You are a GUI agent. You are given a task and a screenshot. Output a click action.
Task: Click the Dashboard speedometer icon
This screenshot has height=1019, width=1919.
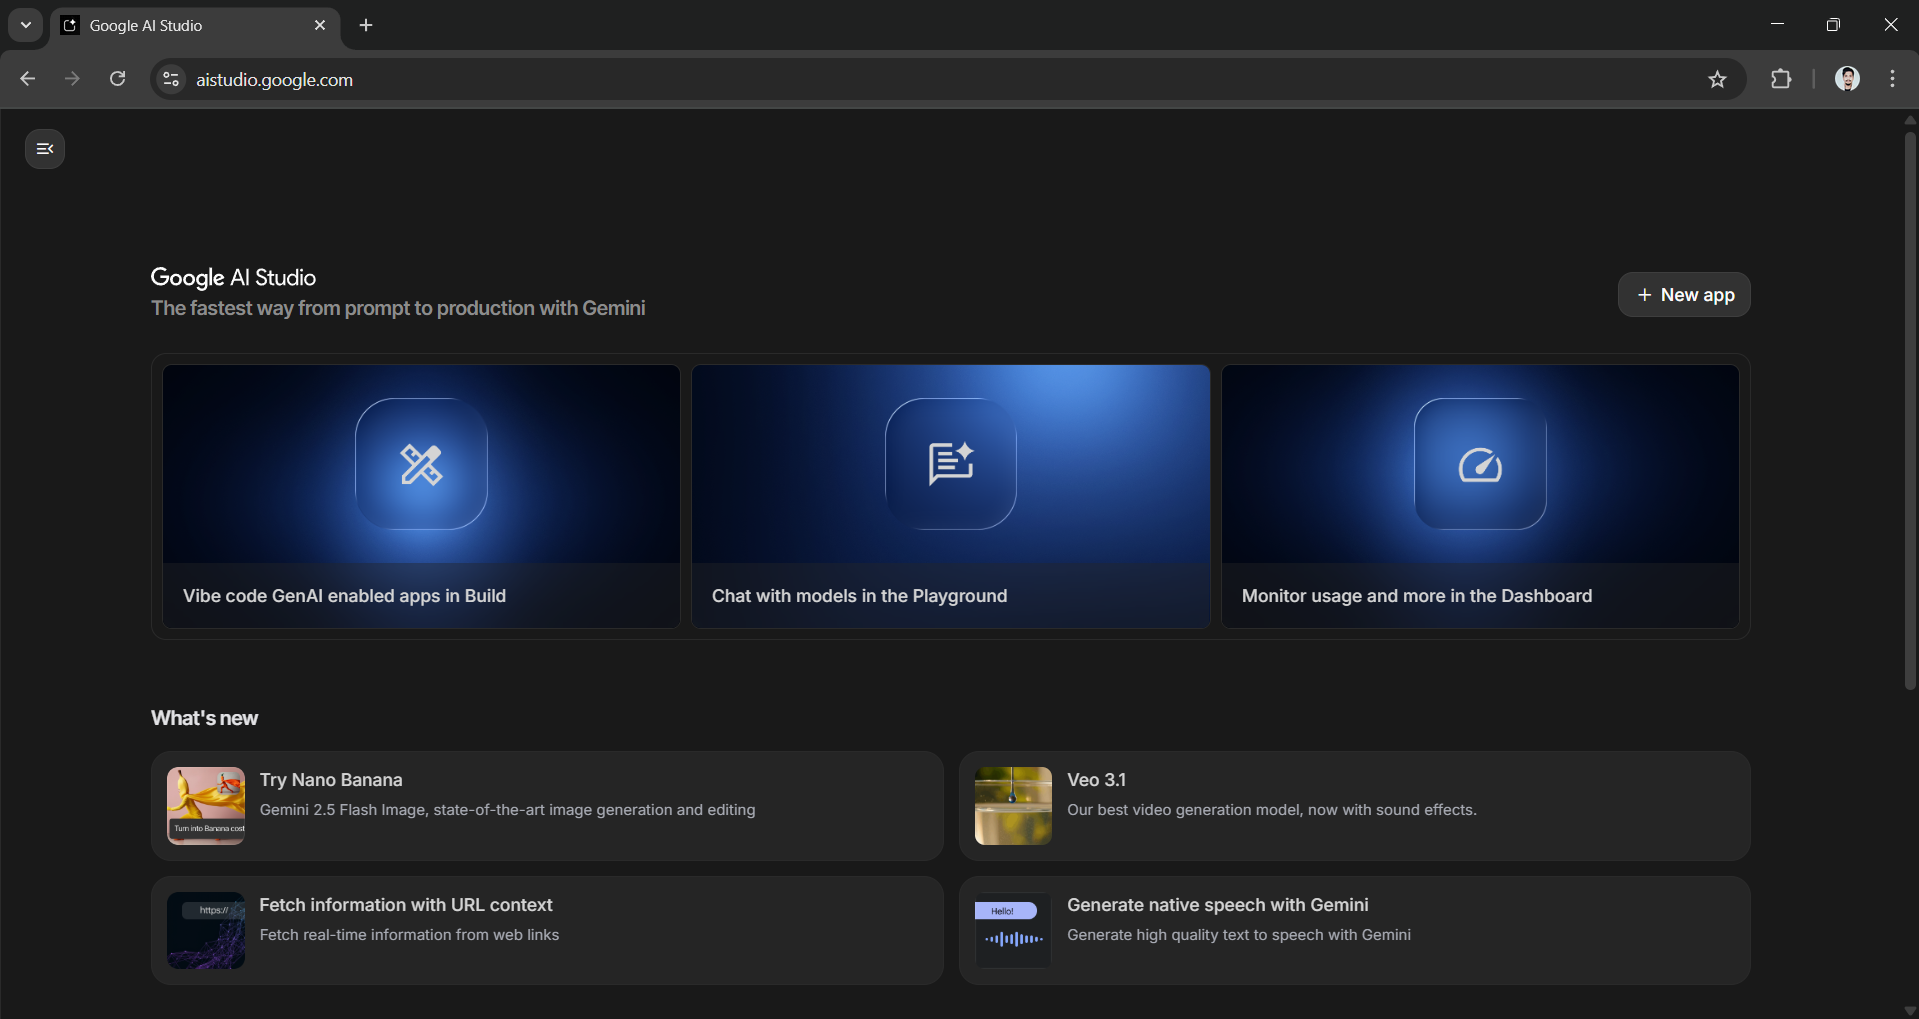(1480, 464)
